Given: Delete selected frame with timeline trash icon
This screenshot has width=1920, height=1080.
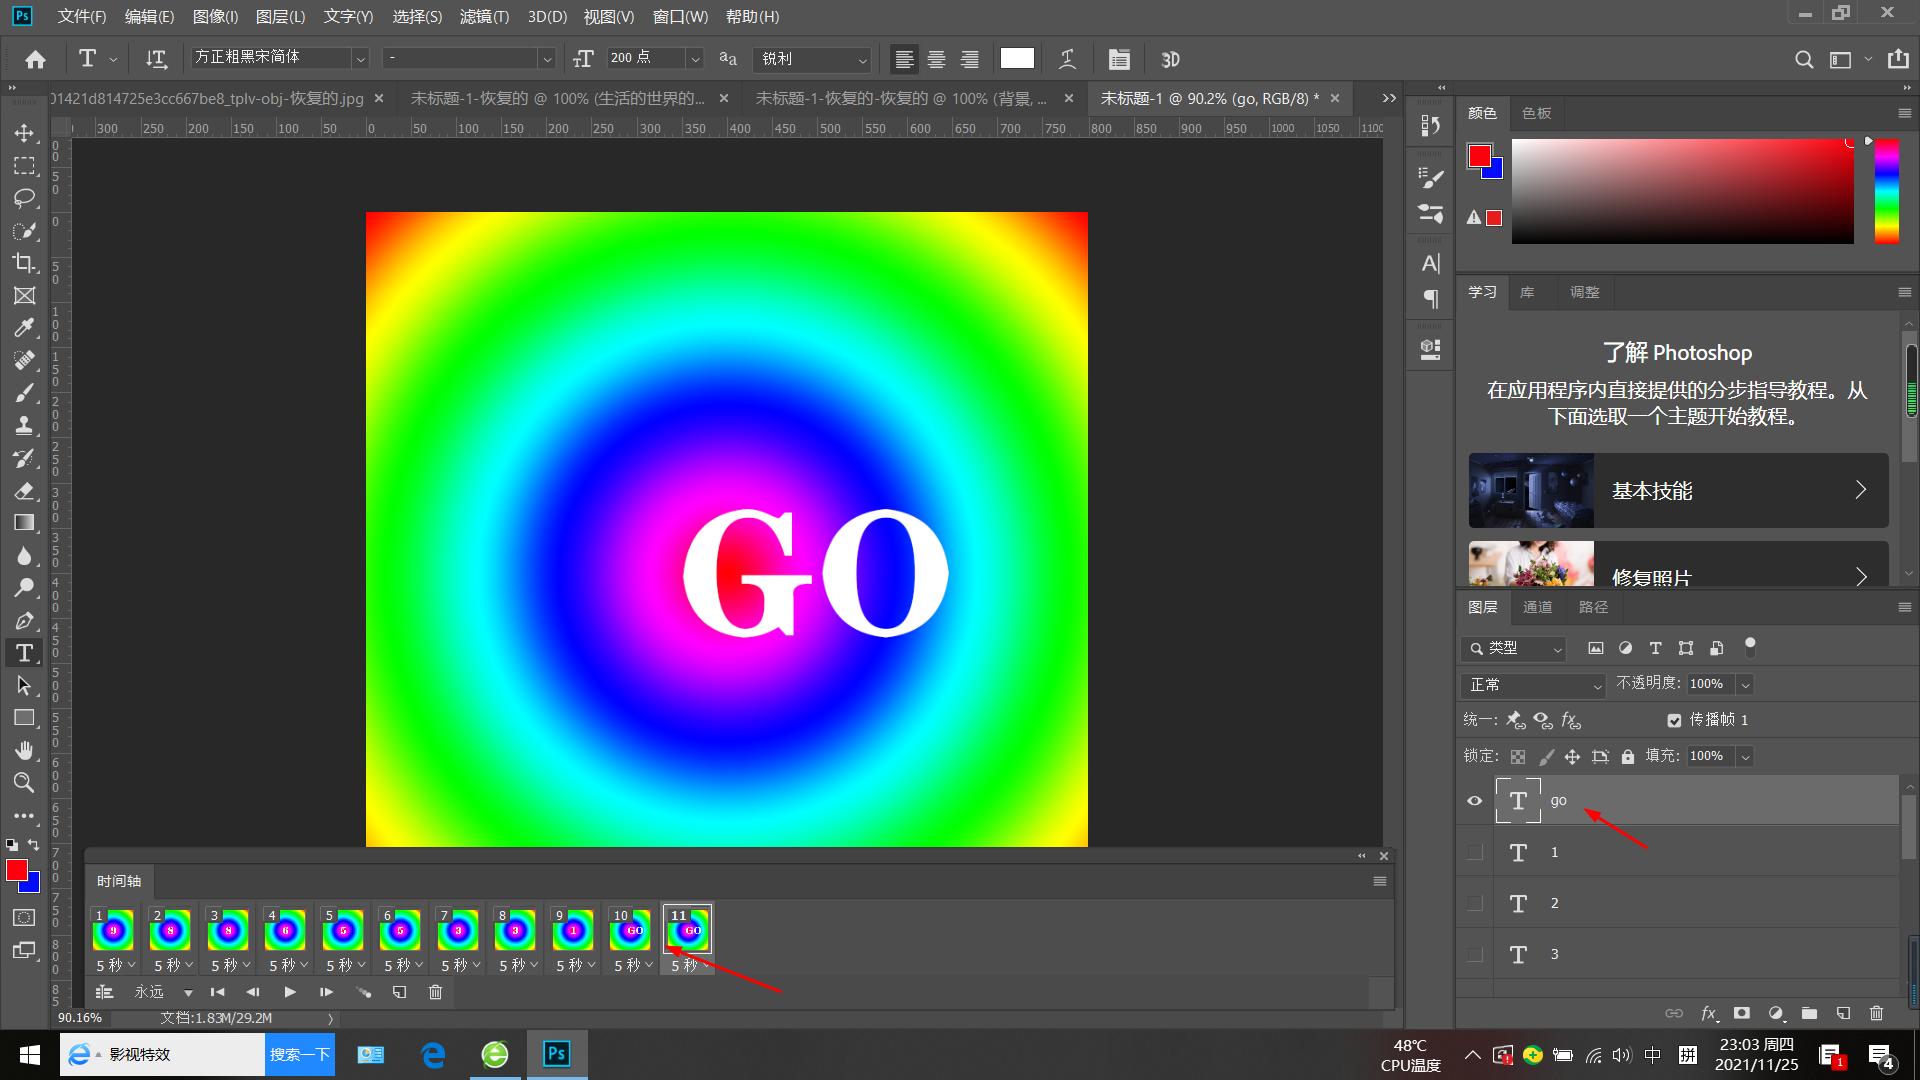Looking at the screenshot, I should [435, 992].
